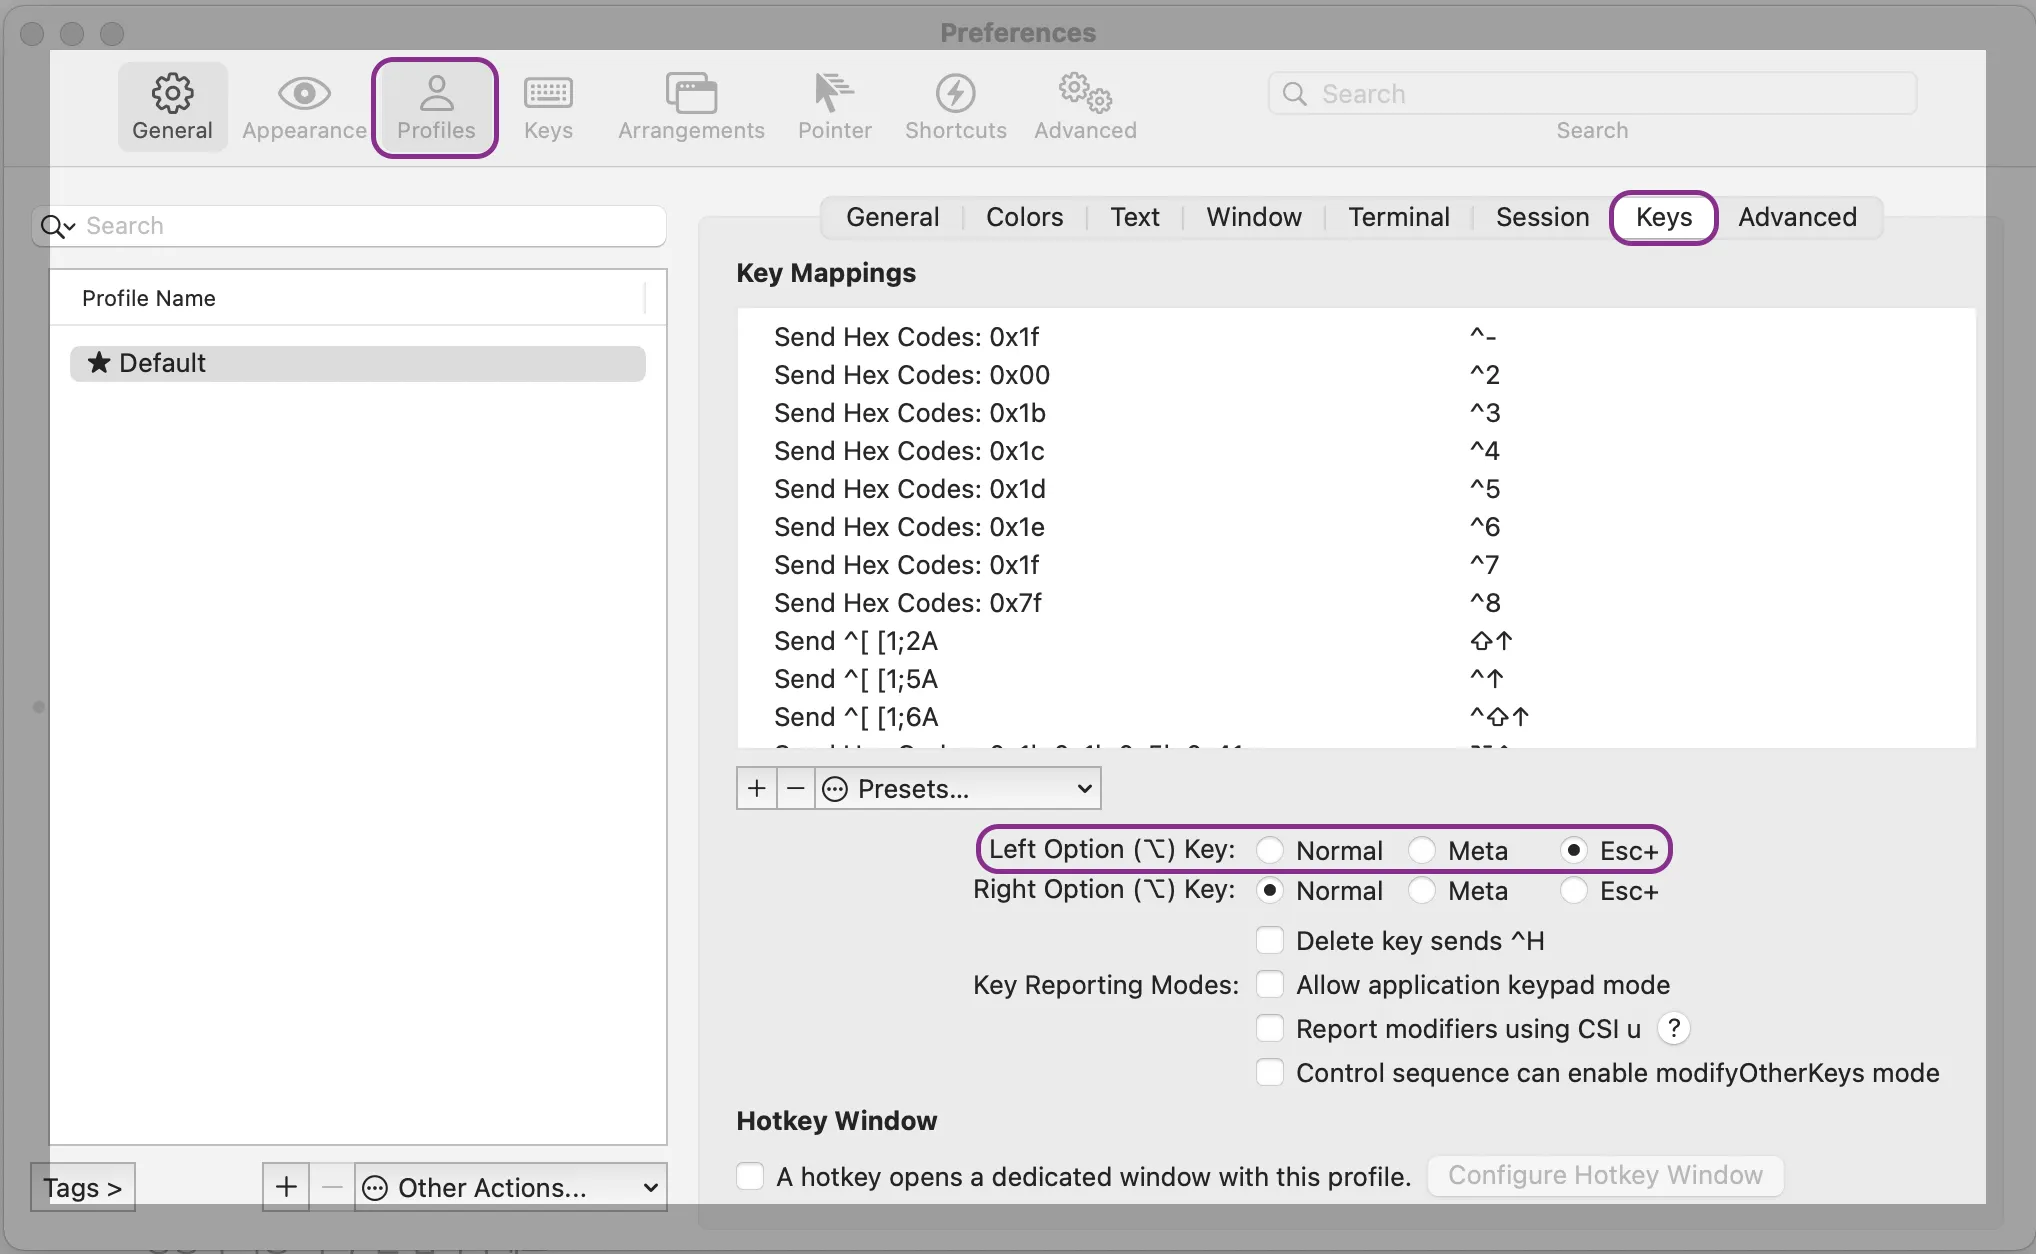Image resolution: width=2036 pixels, height=1254 pixels.
Task: Switch to the Colors tab
Action: [1024, 217]
